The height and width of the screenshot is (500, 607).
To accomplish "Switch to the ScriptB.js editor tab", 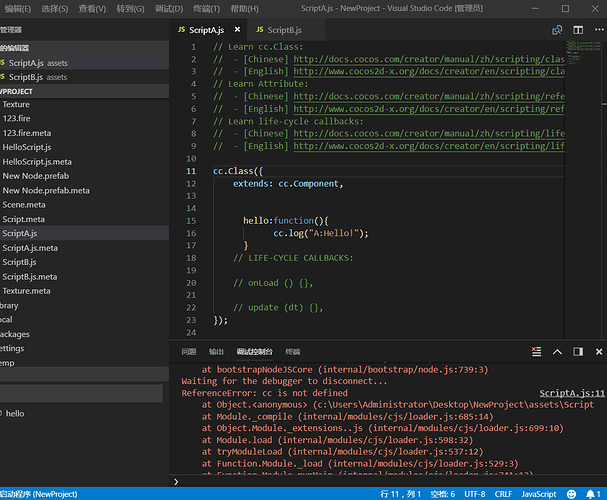I will (285, 30).
